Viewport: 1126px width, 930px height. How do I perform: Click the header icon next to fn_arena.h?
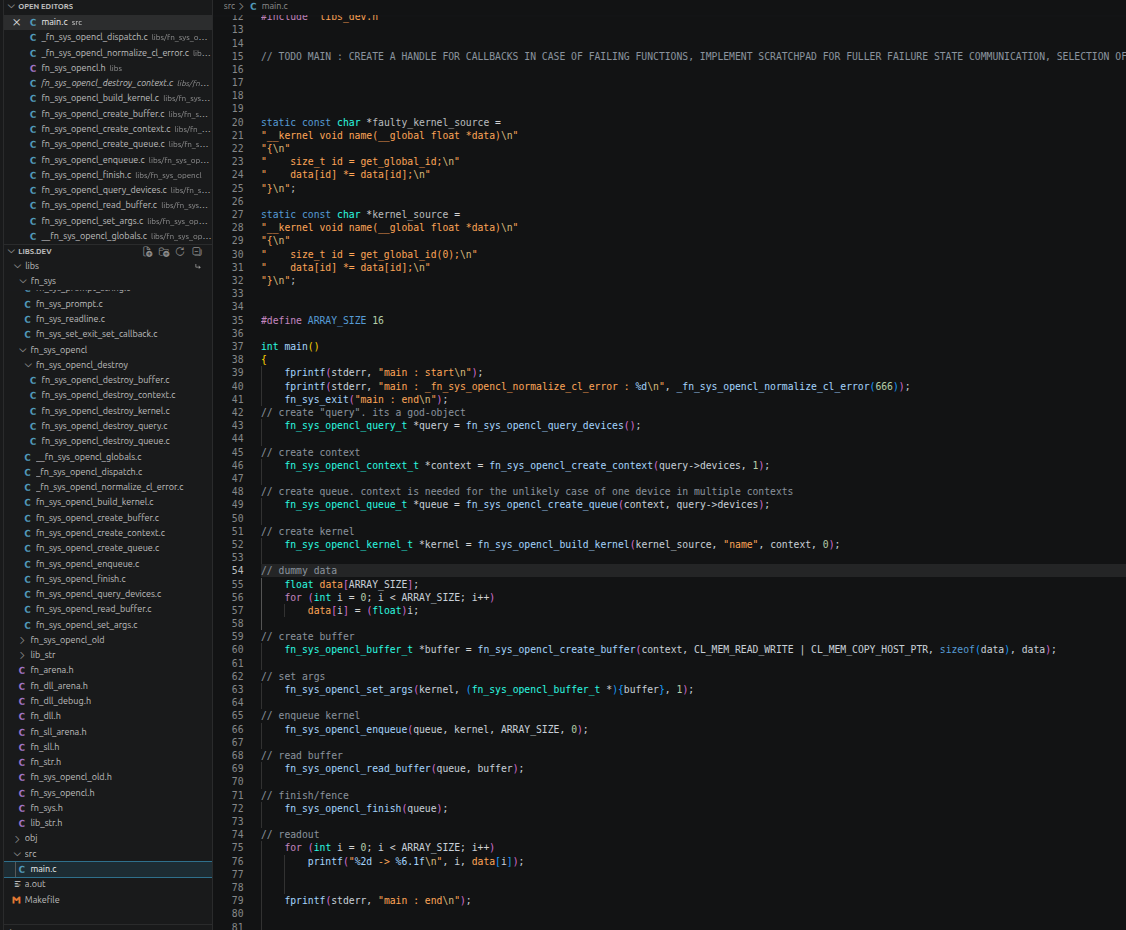tap(22, 670)
